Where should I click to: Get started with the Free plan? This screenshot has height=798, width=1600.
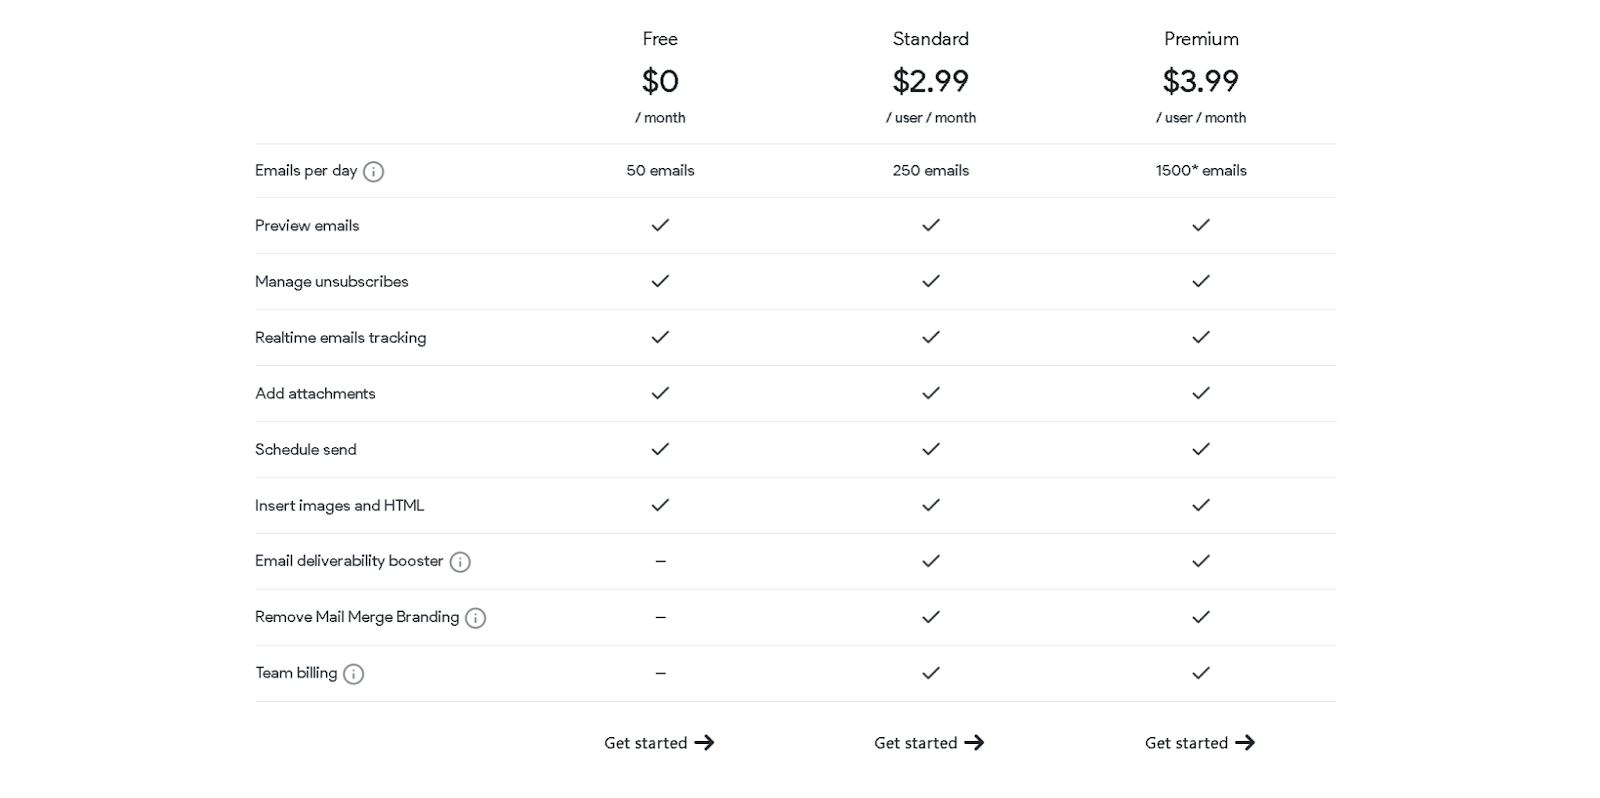pyautogui.click(x=646, y=743)
